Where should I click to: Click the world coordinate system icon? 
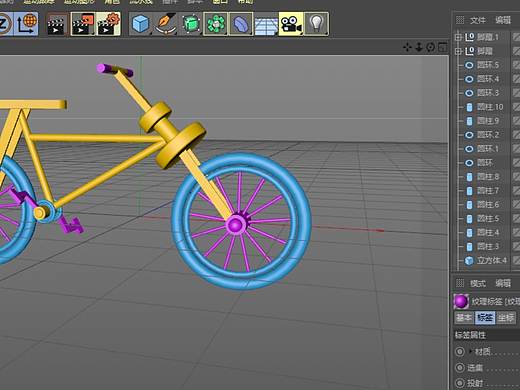[x=26, y=24]
